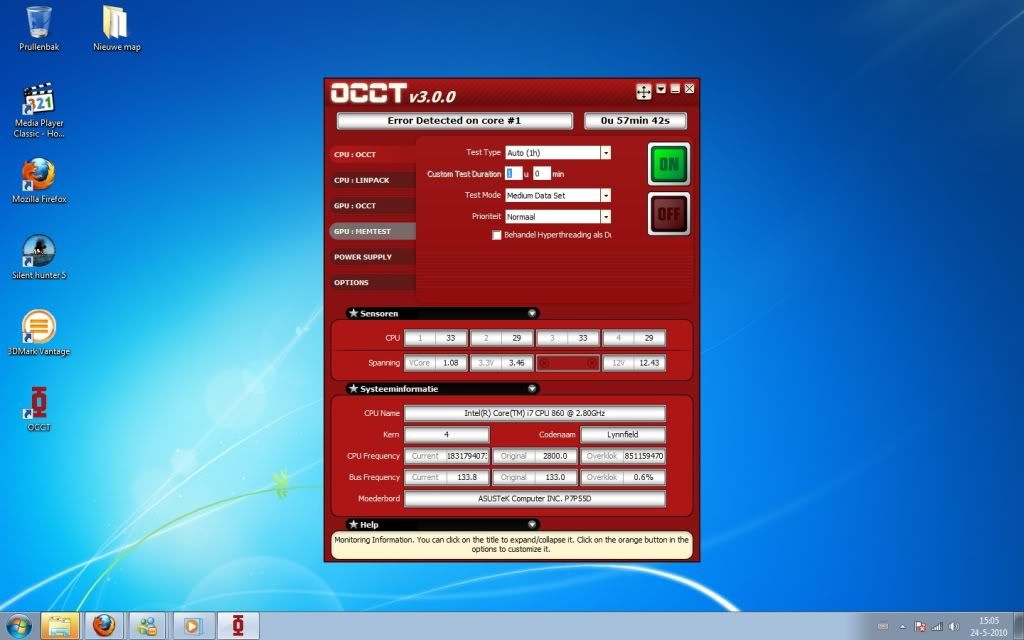
Task: Open the 3DMark Vantage desktop icon
Action: click(x=39, y=328)
